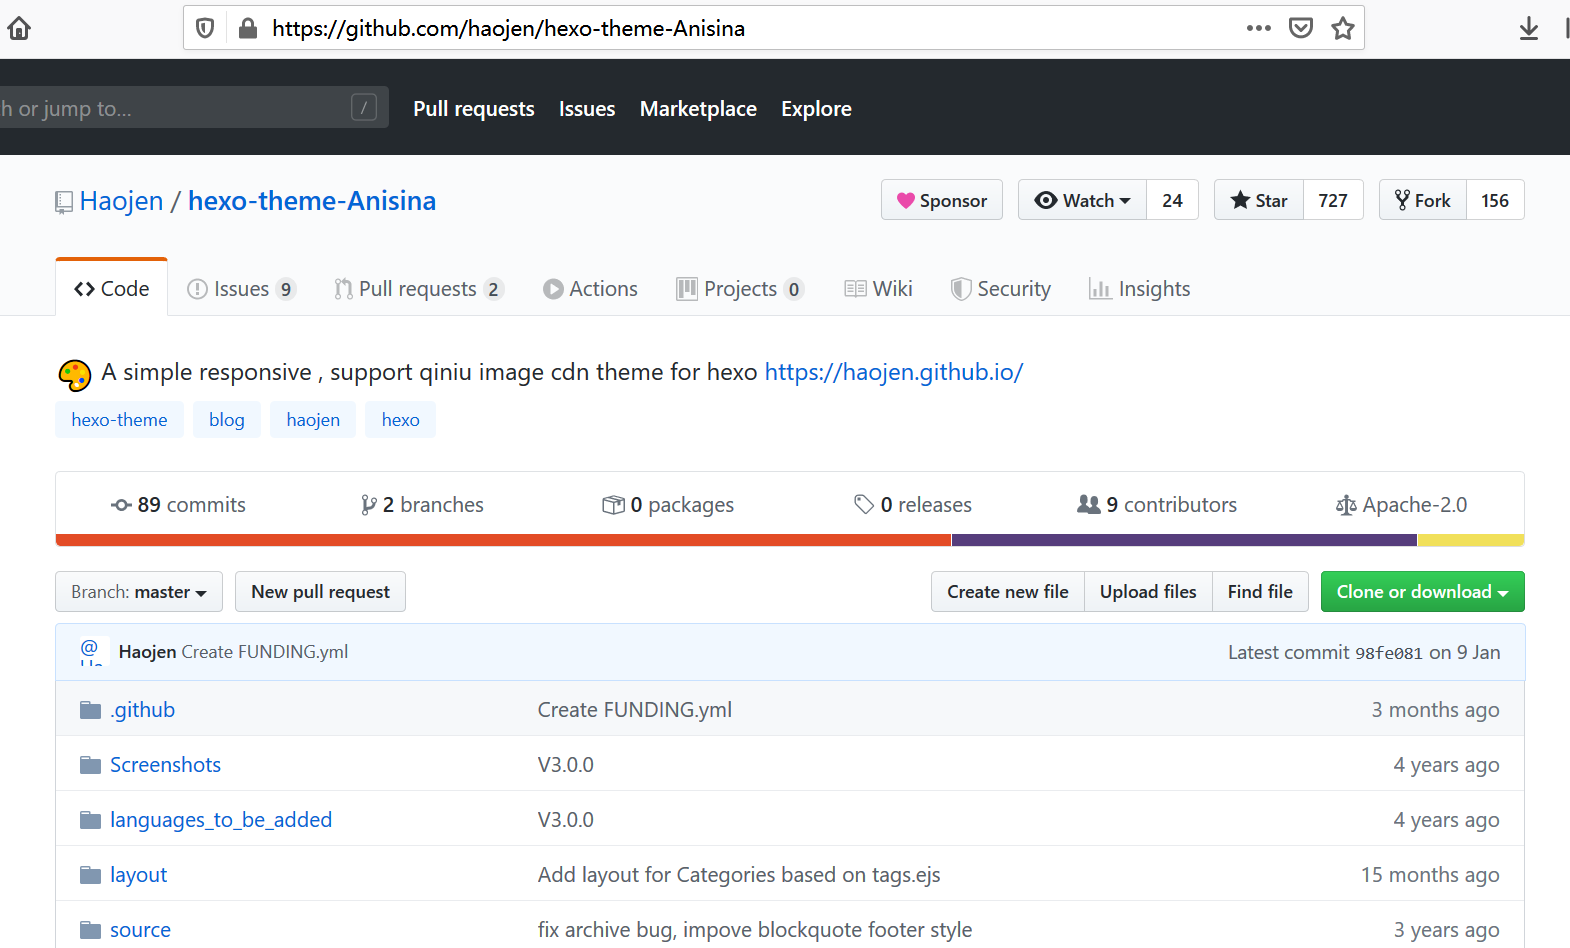Screen dimensions: 1570x948
Task: Select layout folder icon
Action: coord(91,875)
